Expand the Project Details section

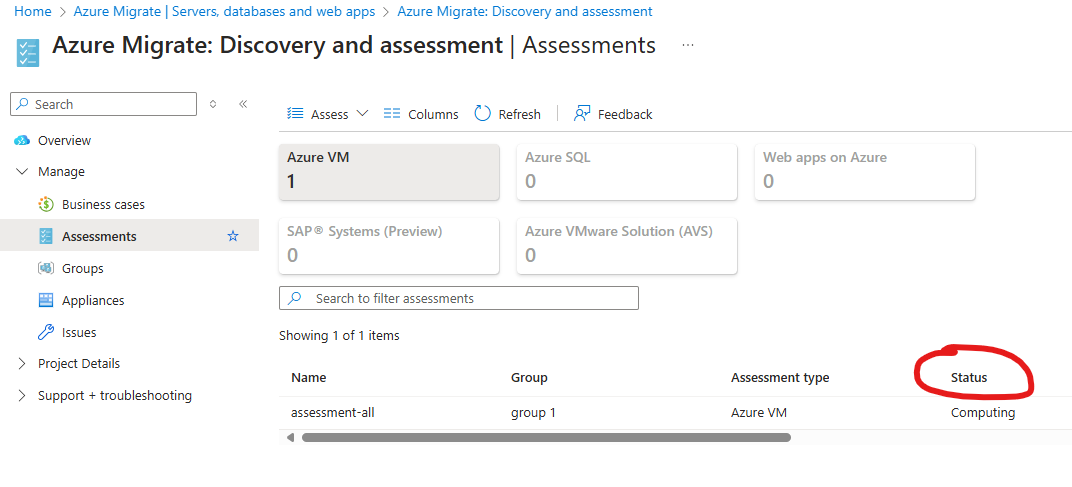tap(22, 364)
